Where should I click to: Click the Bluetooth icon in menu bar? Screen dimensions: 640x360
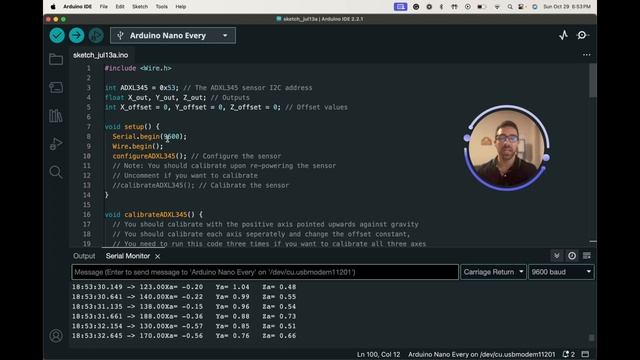coord(441,7)
